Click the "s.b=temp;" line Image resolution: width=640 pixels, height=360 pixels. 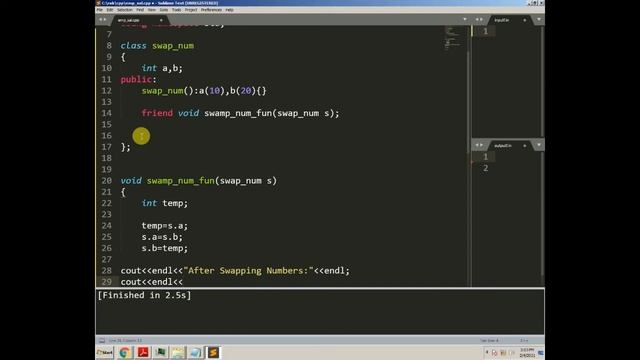point(164,248)
